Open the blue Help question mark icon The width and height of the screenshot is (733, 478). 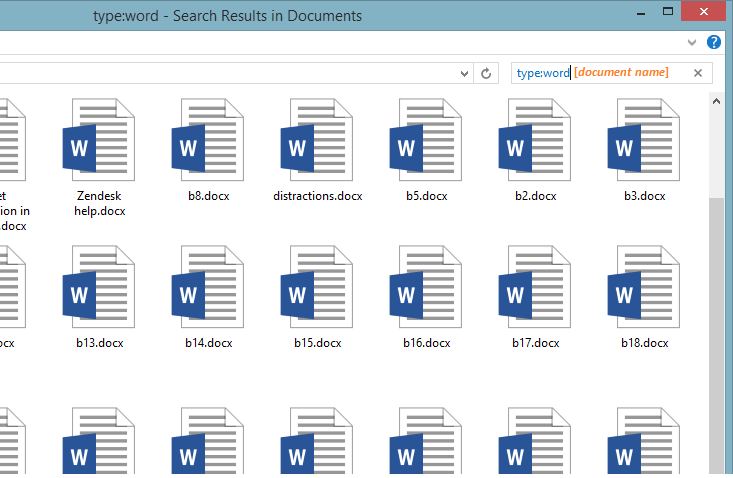pos(713,42)
